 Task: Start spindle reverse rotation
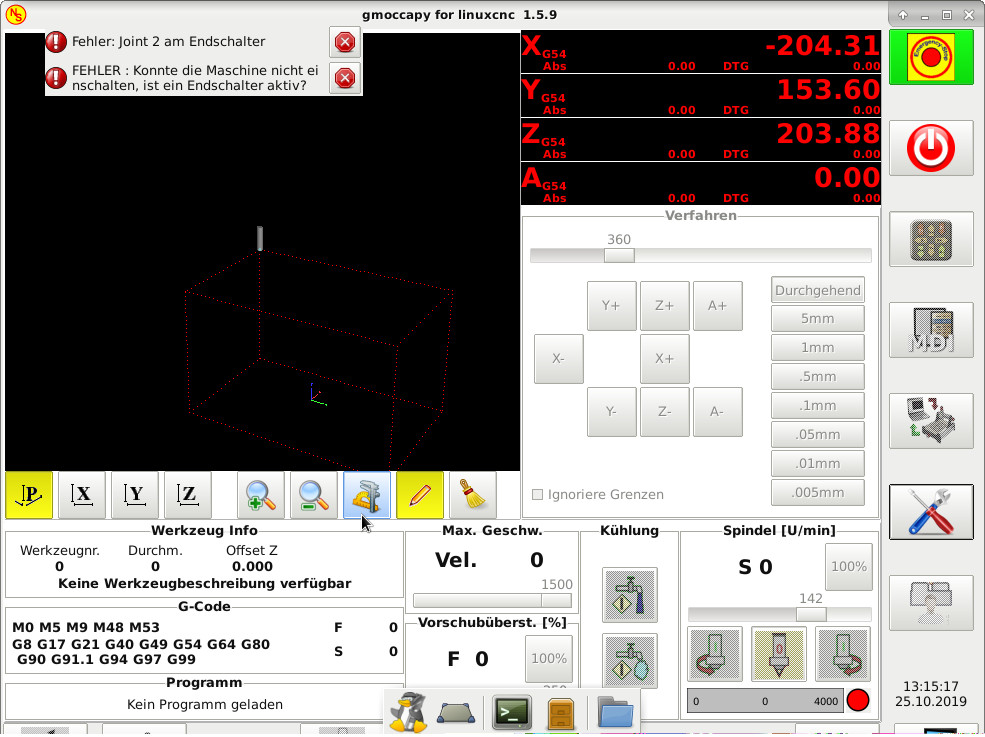pyautogui.click(x=715, y=654)
